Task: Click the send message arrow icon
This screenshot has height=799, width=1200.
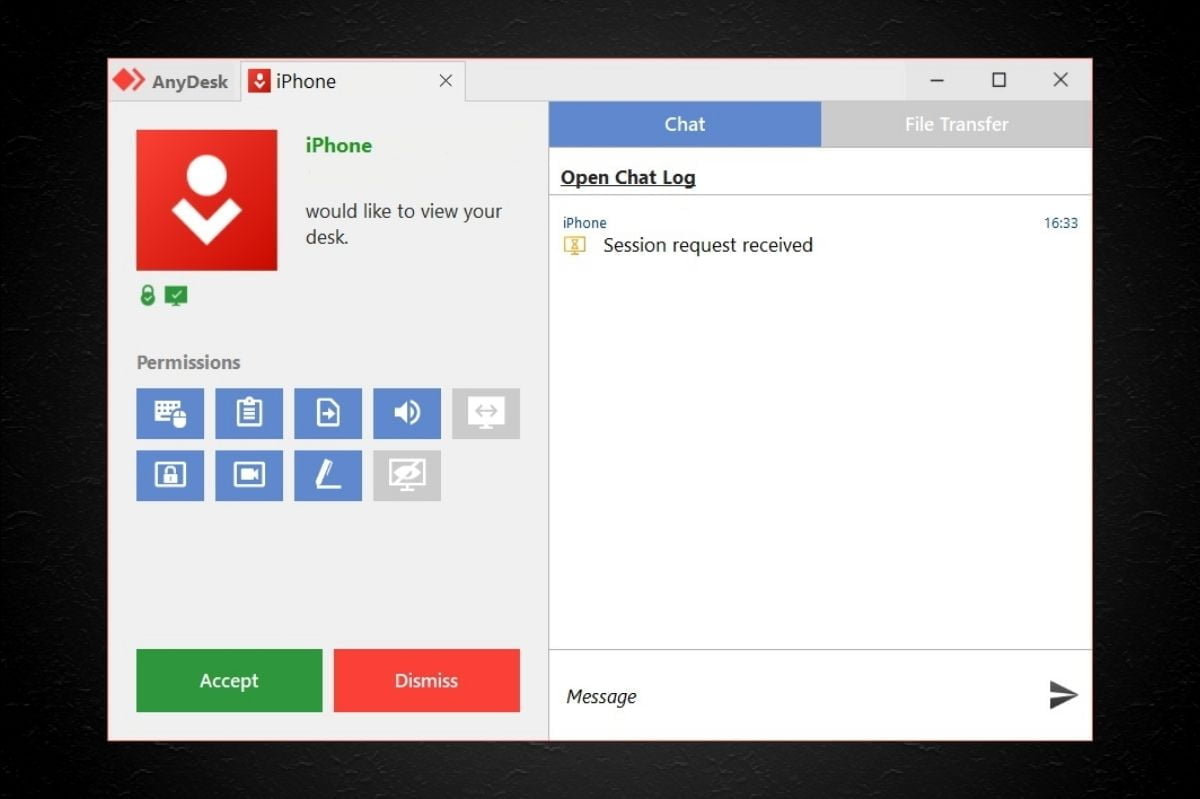Action: click(1063, 695)
